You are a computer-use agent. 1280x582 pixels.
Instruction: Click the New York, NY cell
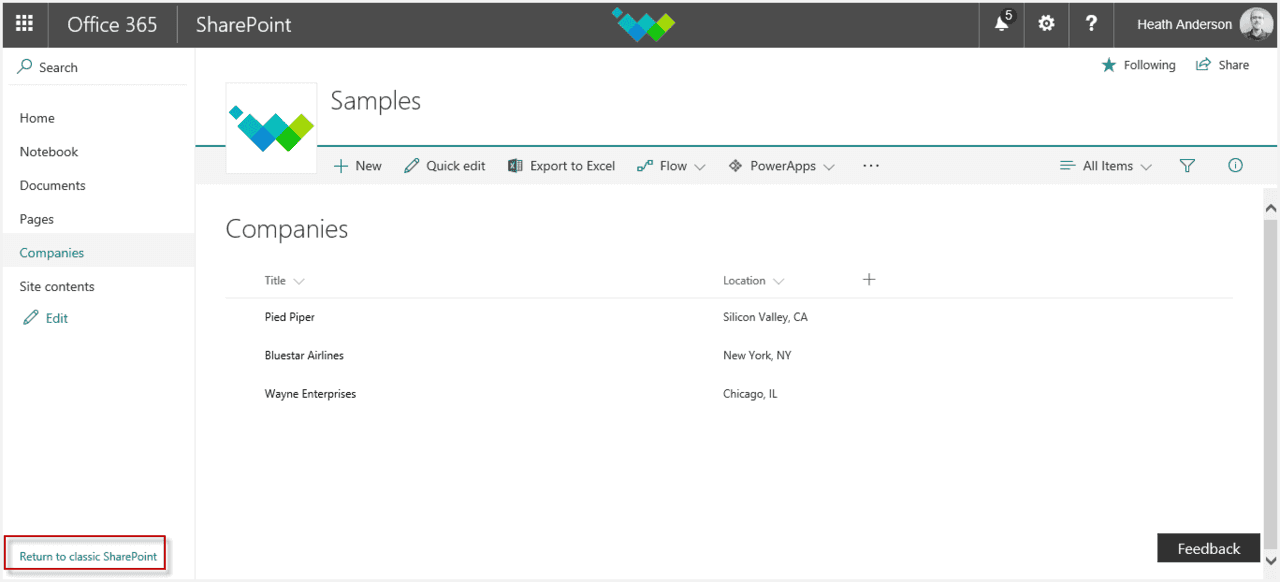tap(757, 355)
